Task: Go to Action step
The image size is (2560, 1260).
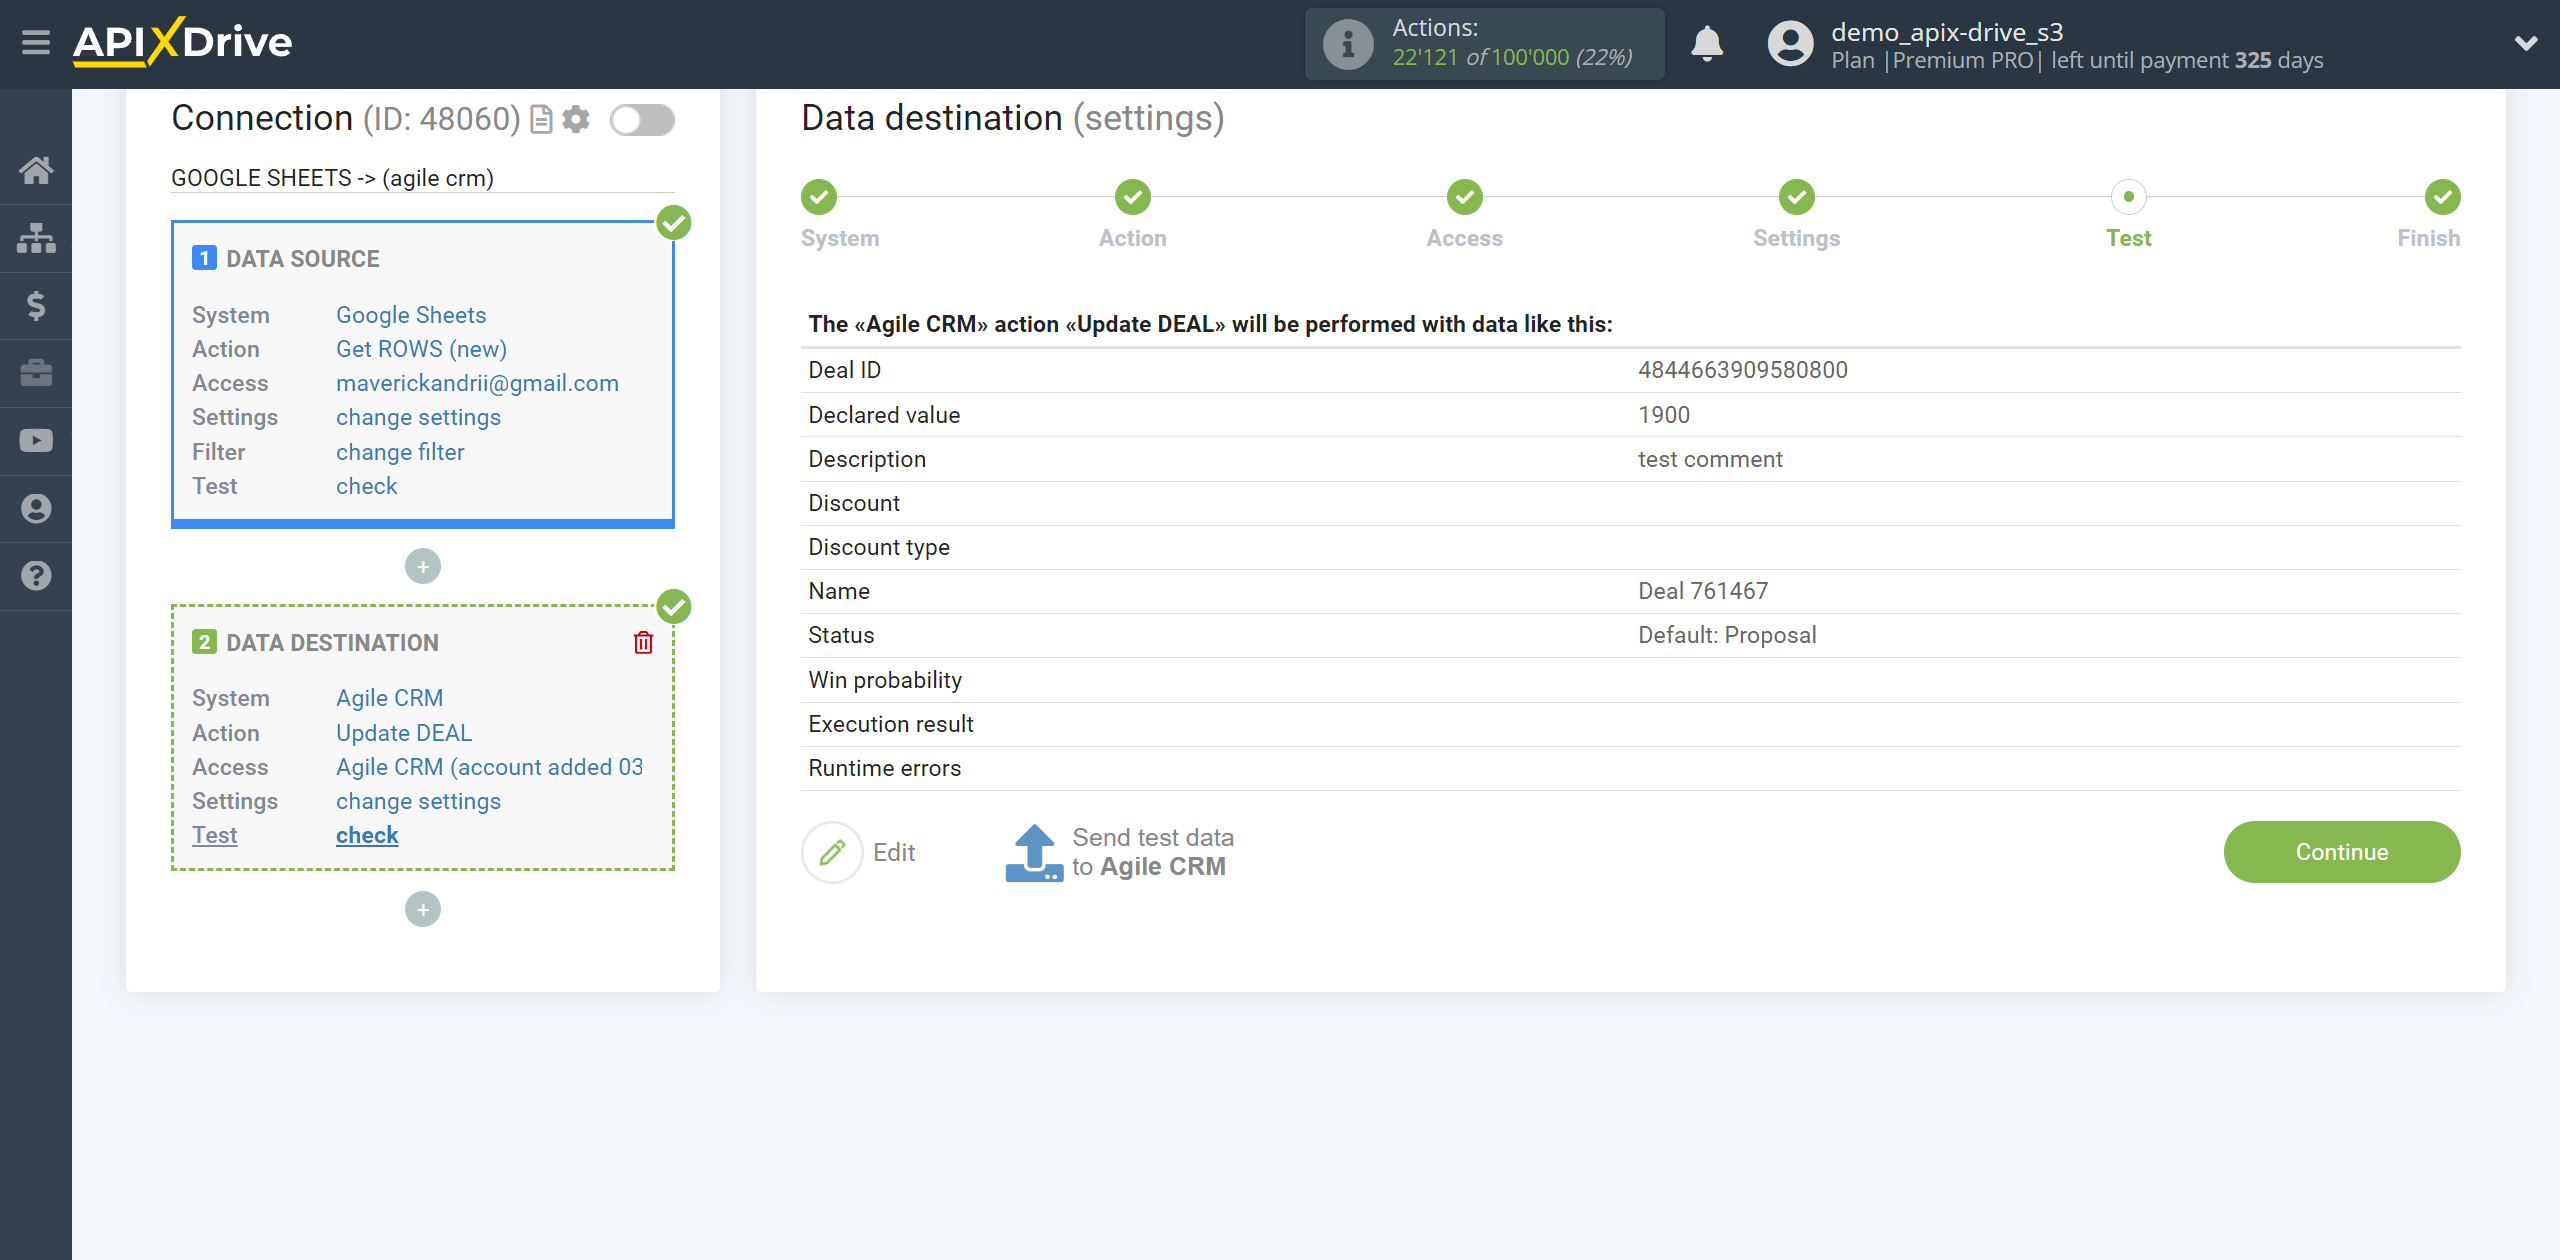Action: click(x=1133, y=197)
